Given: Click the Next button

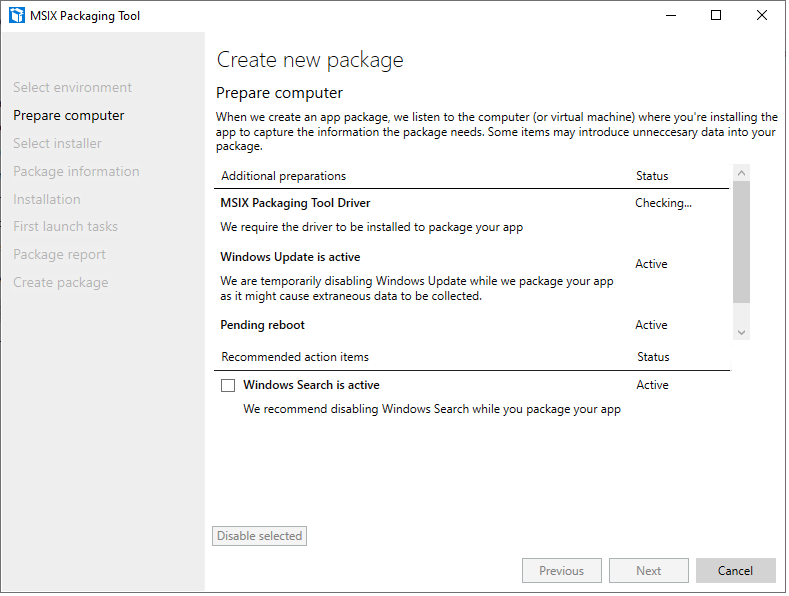Looking at the screenshot, I should pyautogui.click(x=648, y=571).
